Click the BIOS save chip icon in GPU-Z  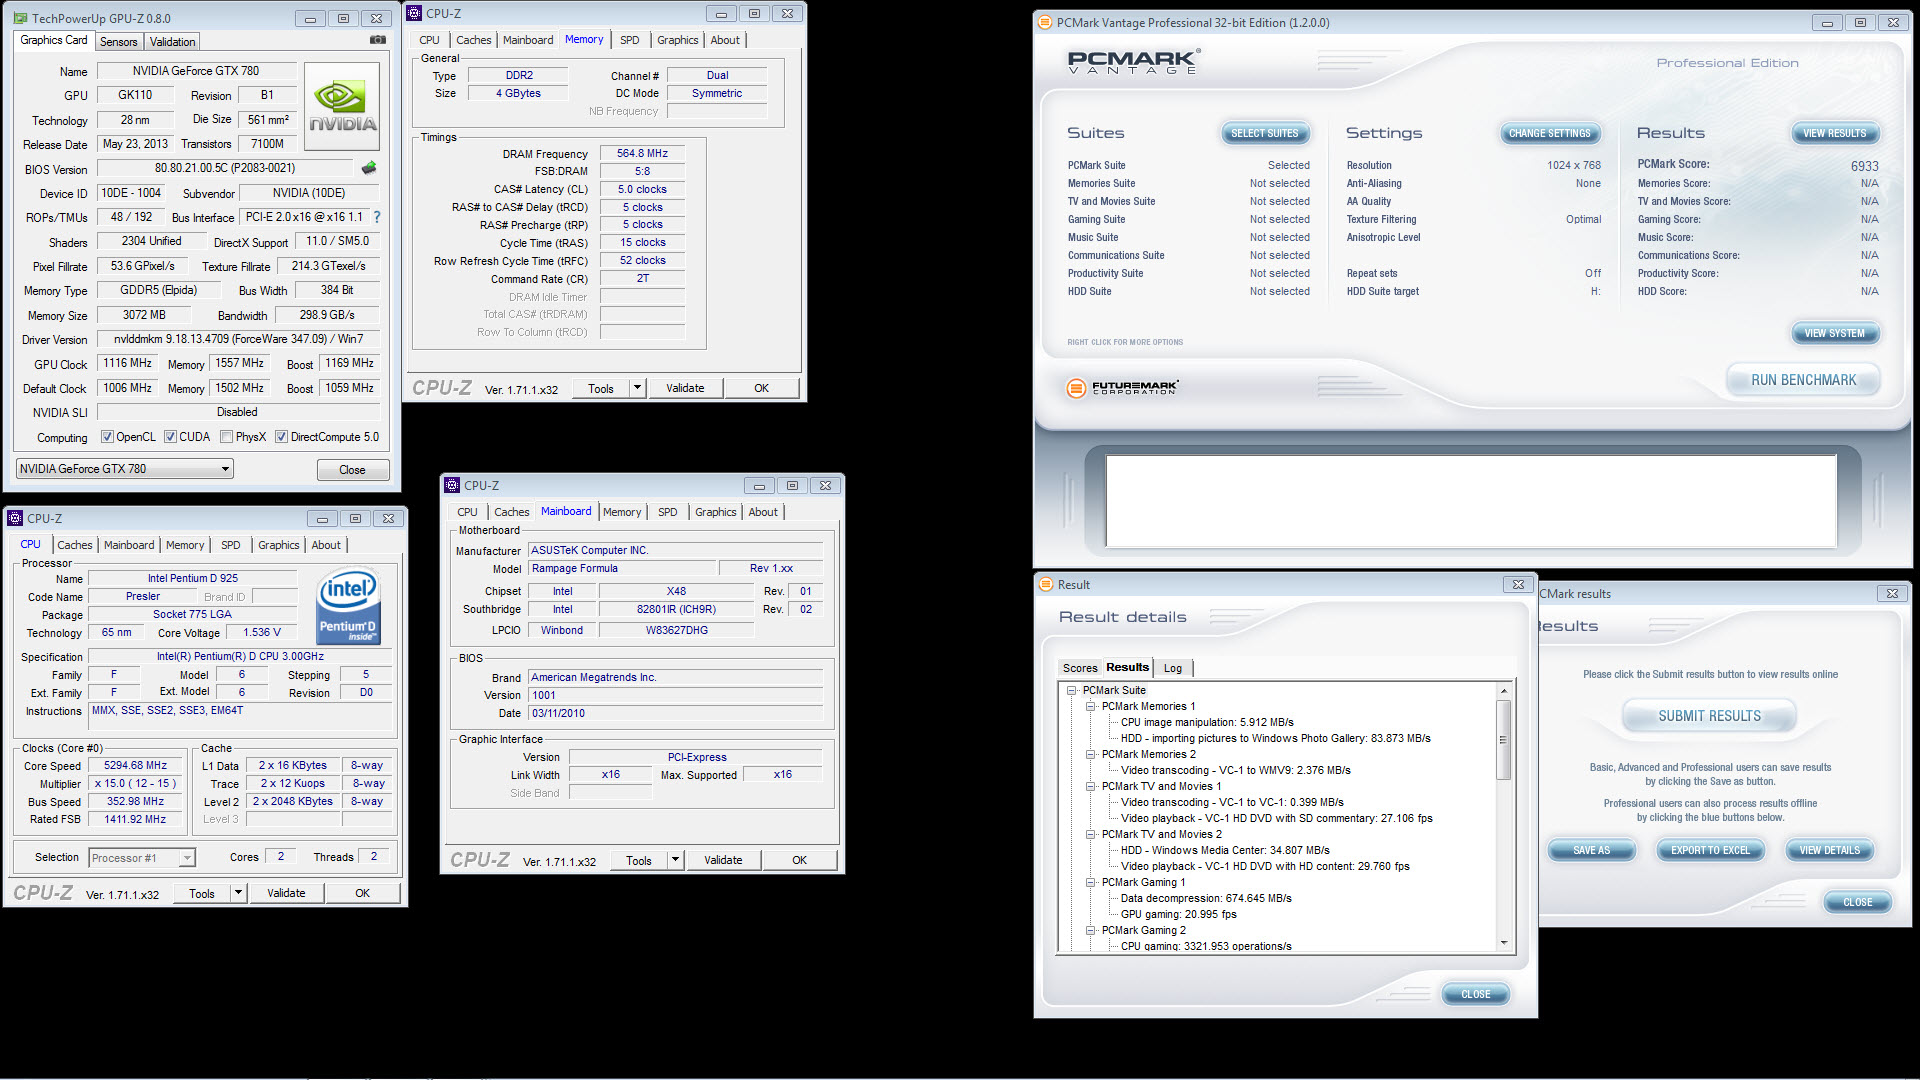pos(369,168)
